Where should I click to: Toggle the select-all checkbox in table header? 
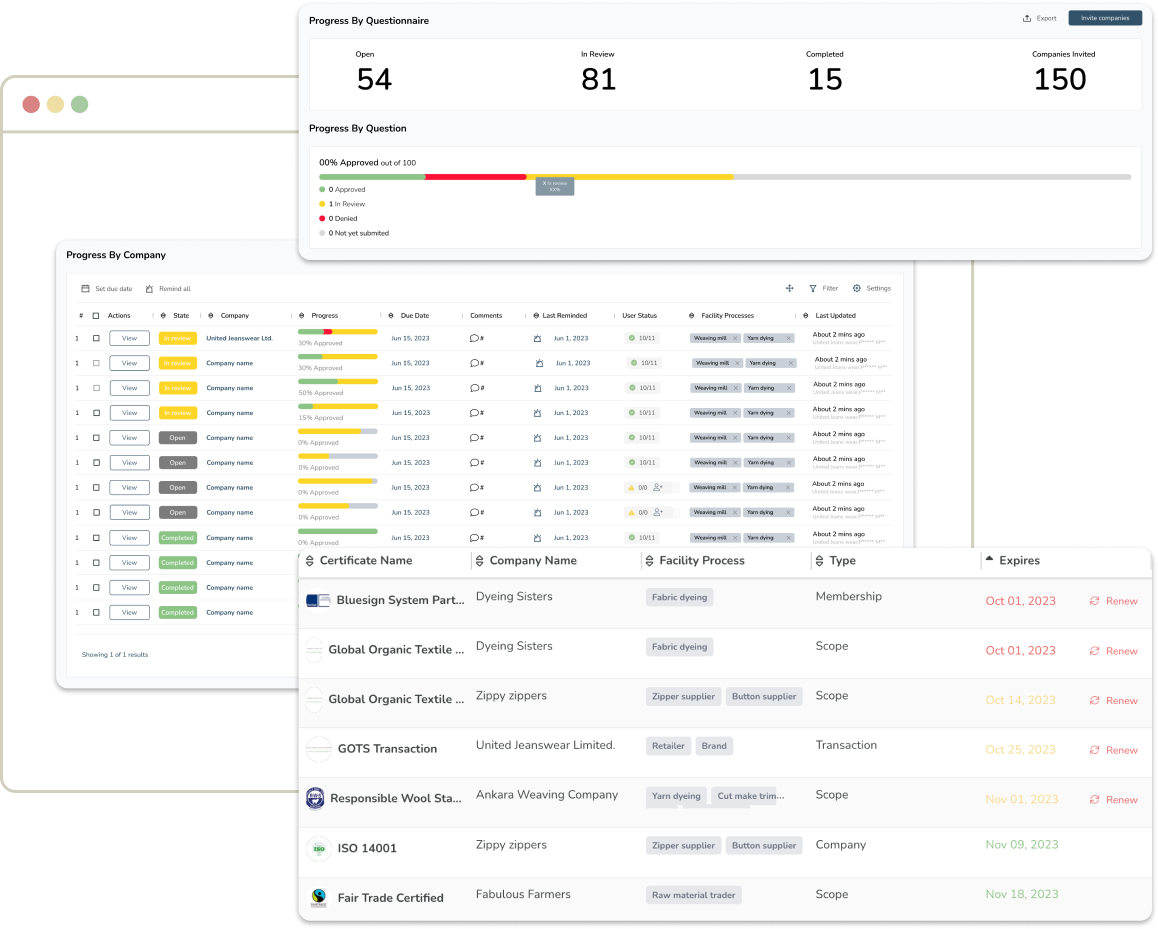coord(96,316)
